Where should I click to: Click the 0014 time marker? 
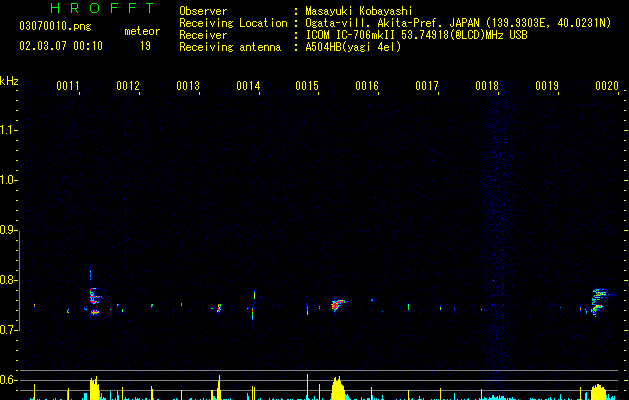pyautogui.click(x=248, y=86)
